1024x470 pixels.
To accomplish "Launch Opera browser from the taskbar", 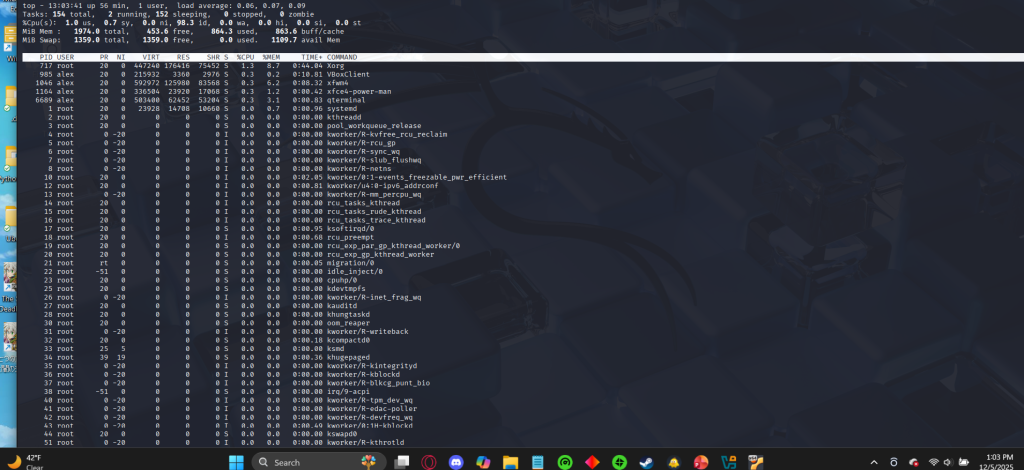I will coord(429,462).
